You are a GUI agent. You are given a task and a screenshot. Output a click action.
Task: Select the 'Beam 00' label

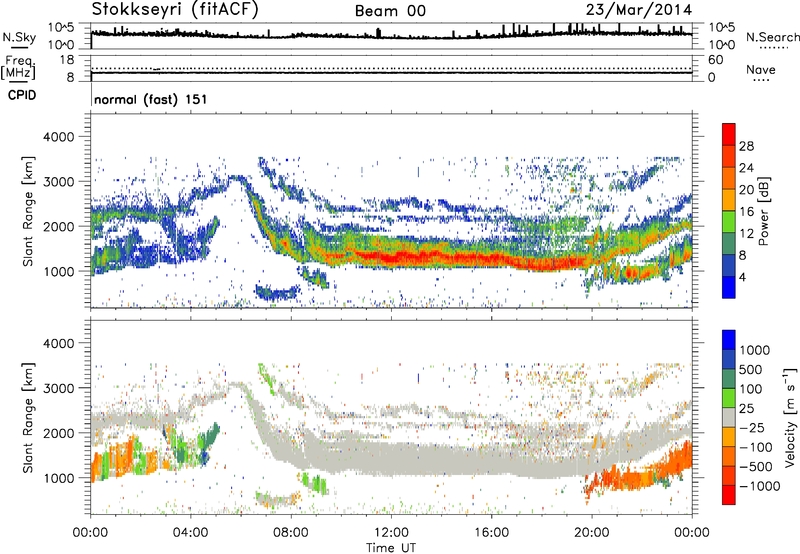click(x=390, y=11)
